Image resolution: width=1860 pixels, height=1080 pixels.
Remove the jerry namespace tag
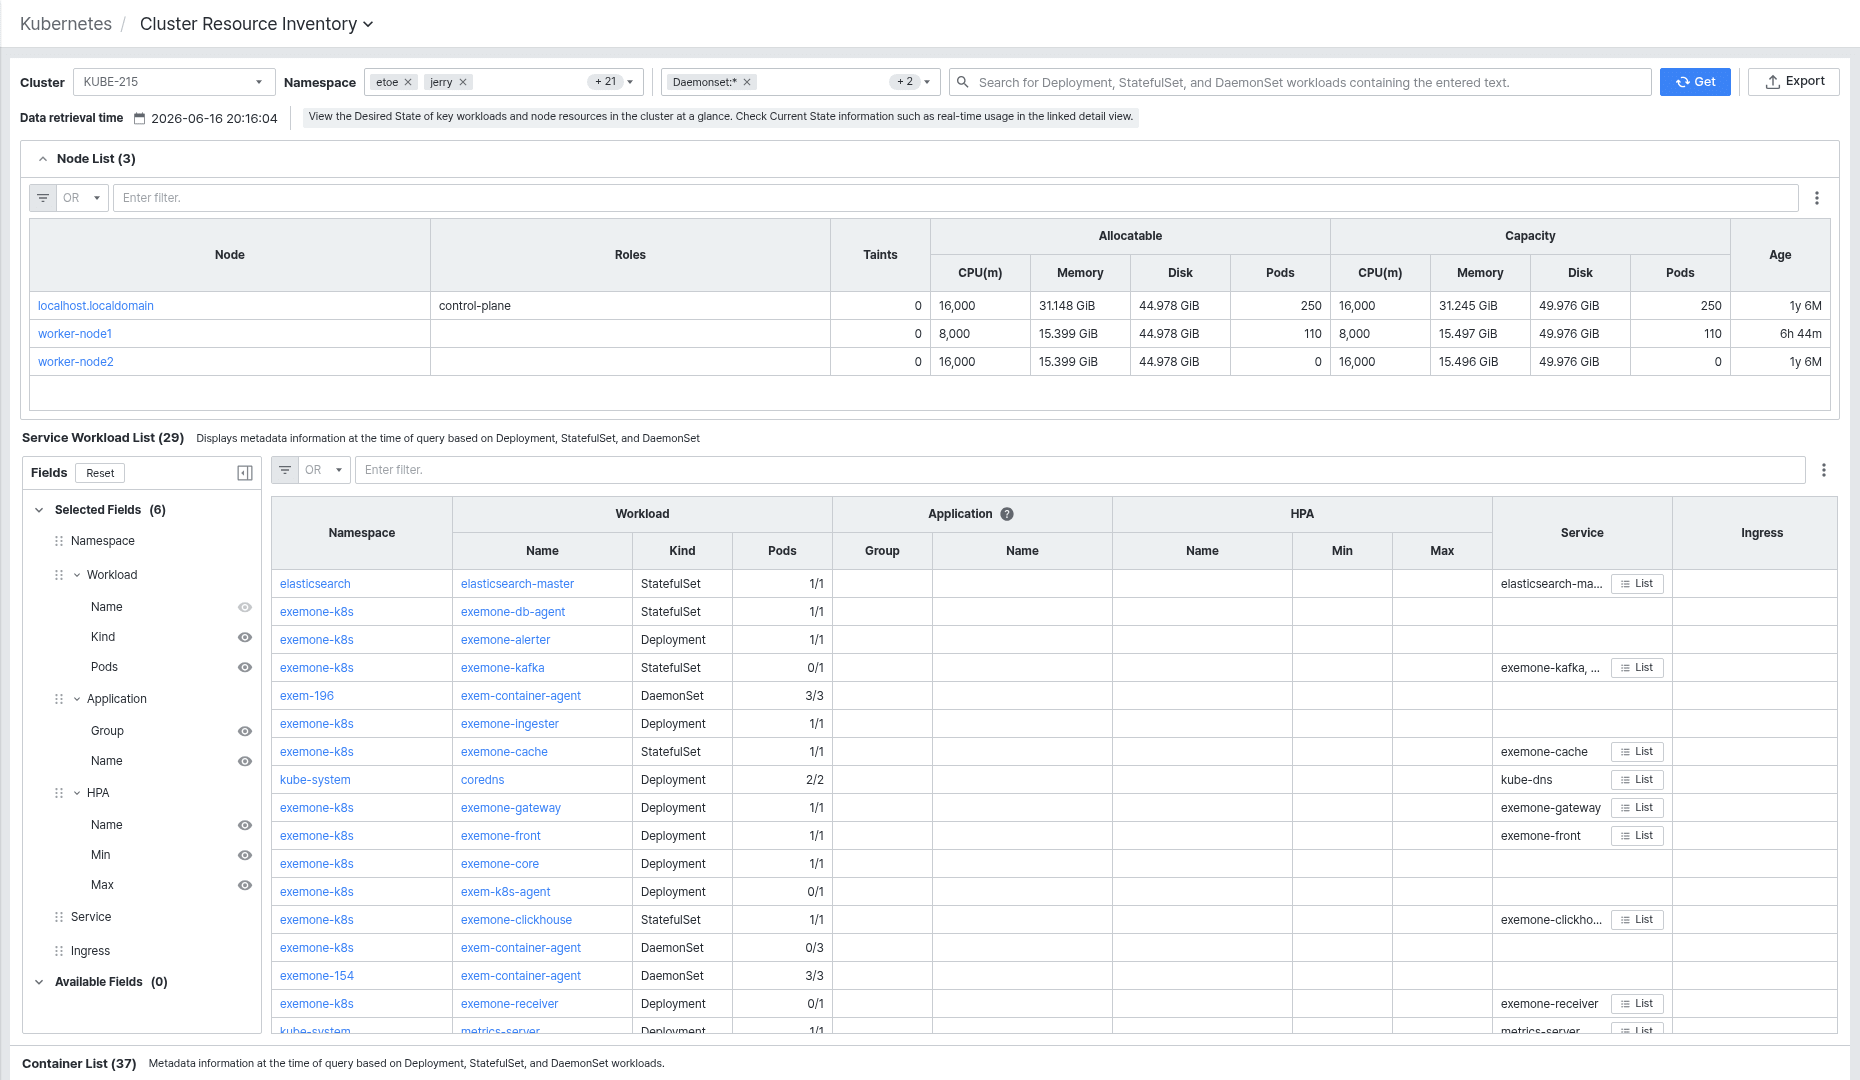463,82
